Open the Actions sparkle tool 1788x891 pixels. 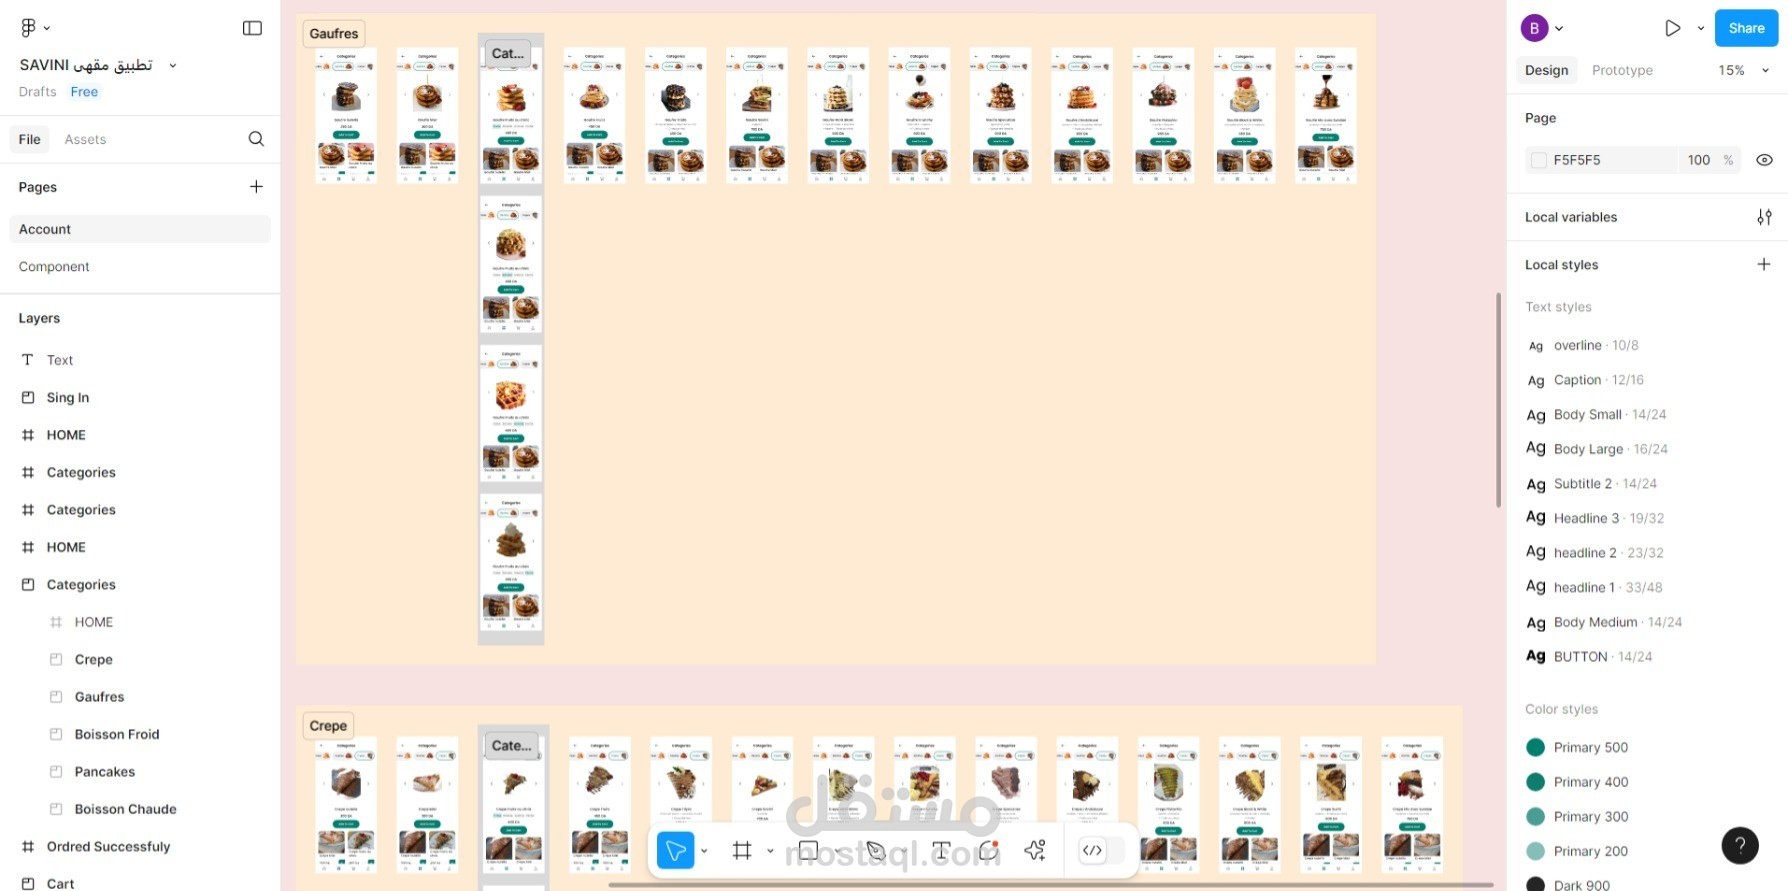1036,851
